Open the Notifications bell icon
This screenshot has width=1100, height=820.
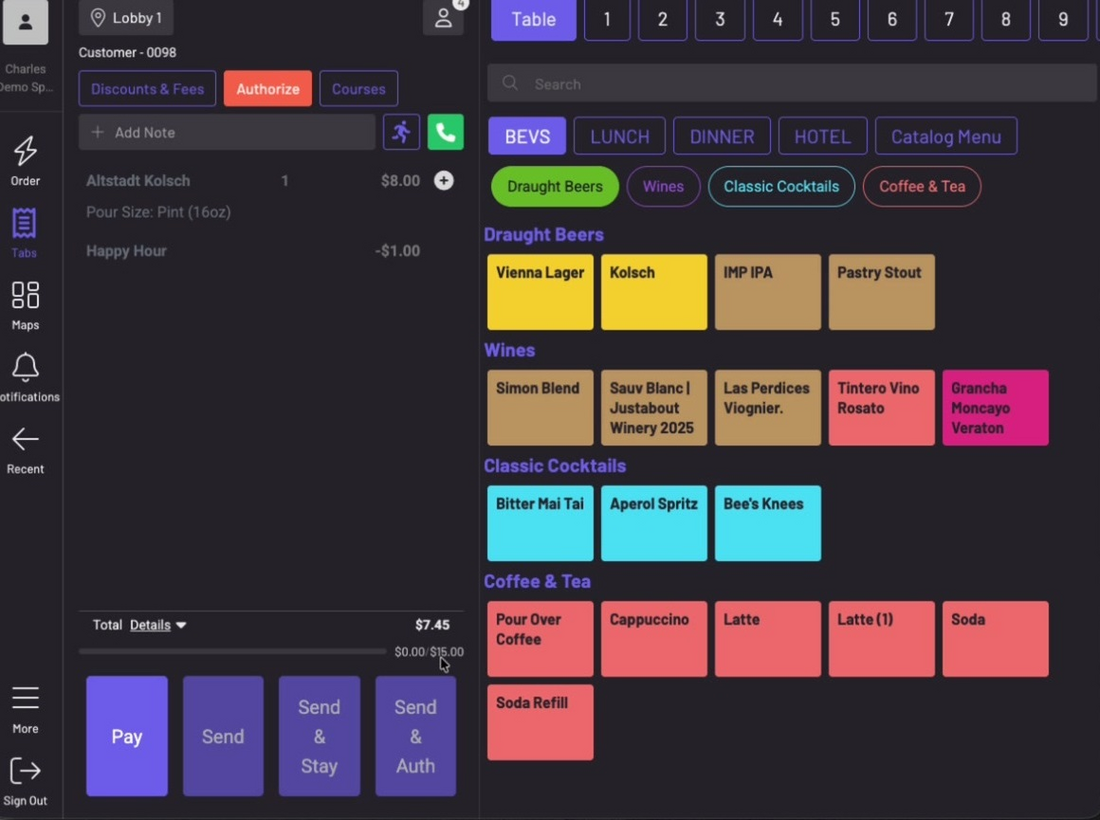click(25, 367)
